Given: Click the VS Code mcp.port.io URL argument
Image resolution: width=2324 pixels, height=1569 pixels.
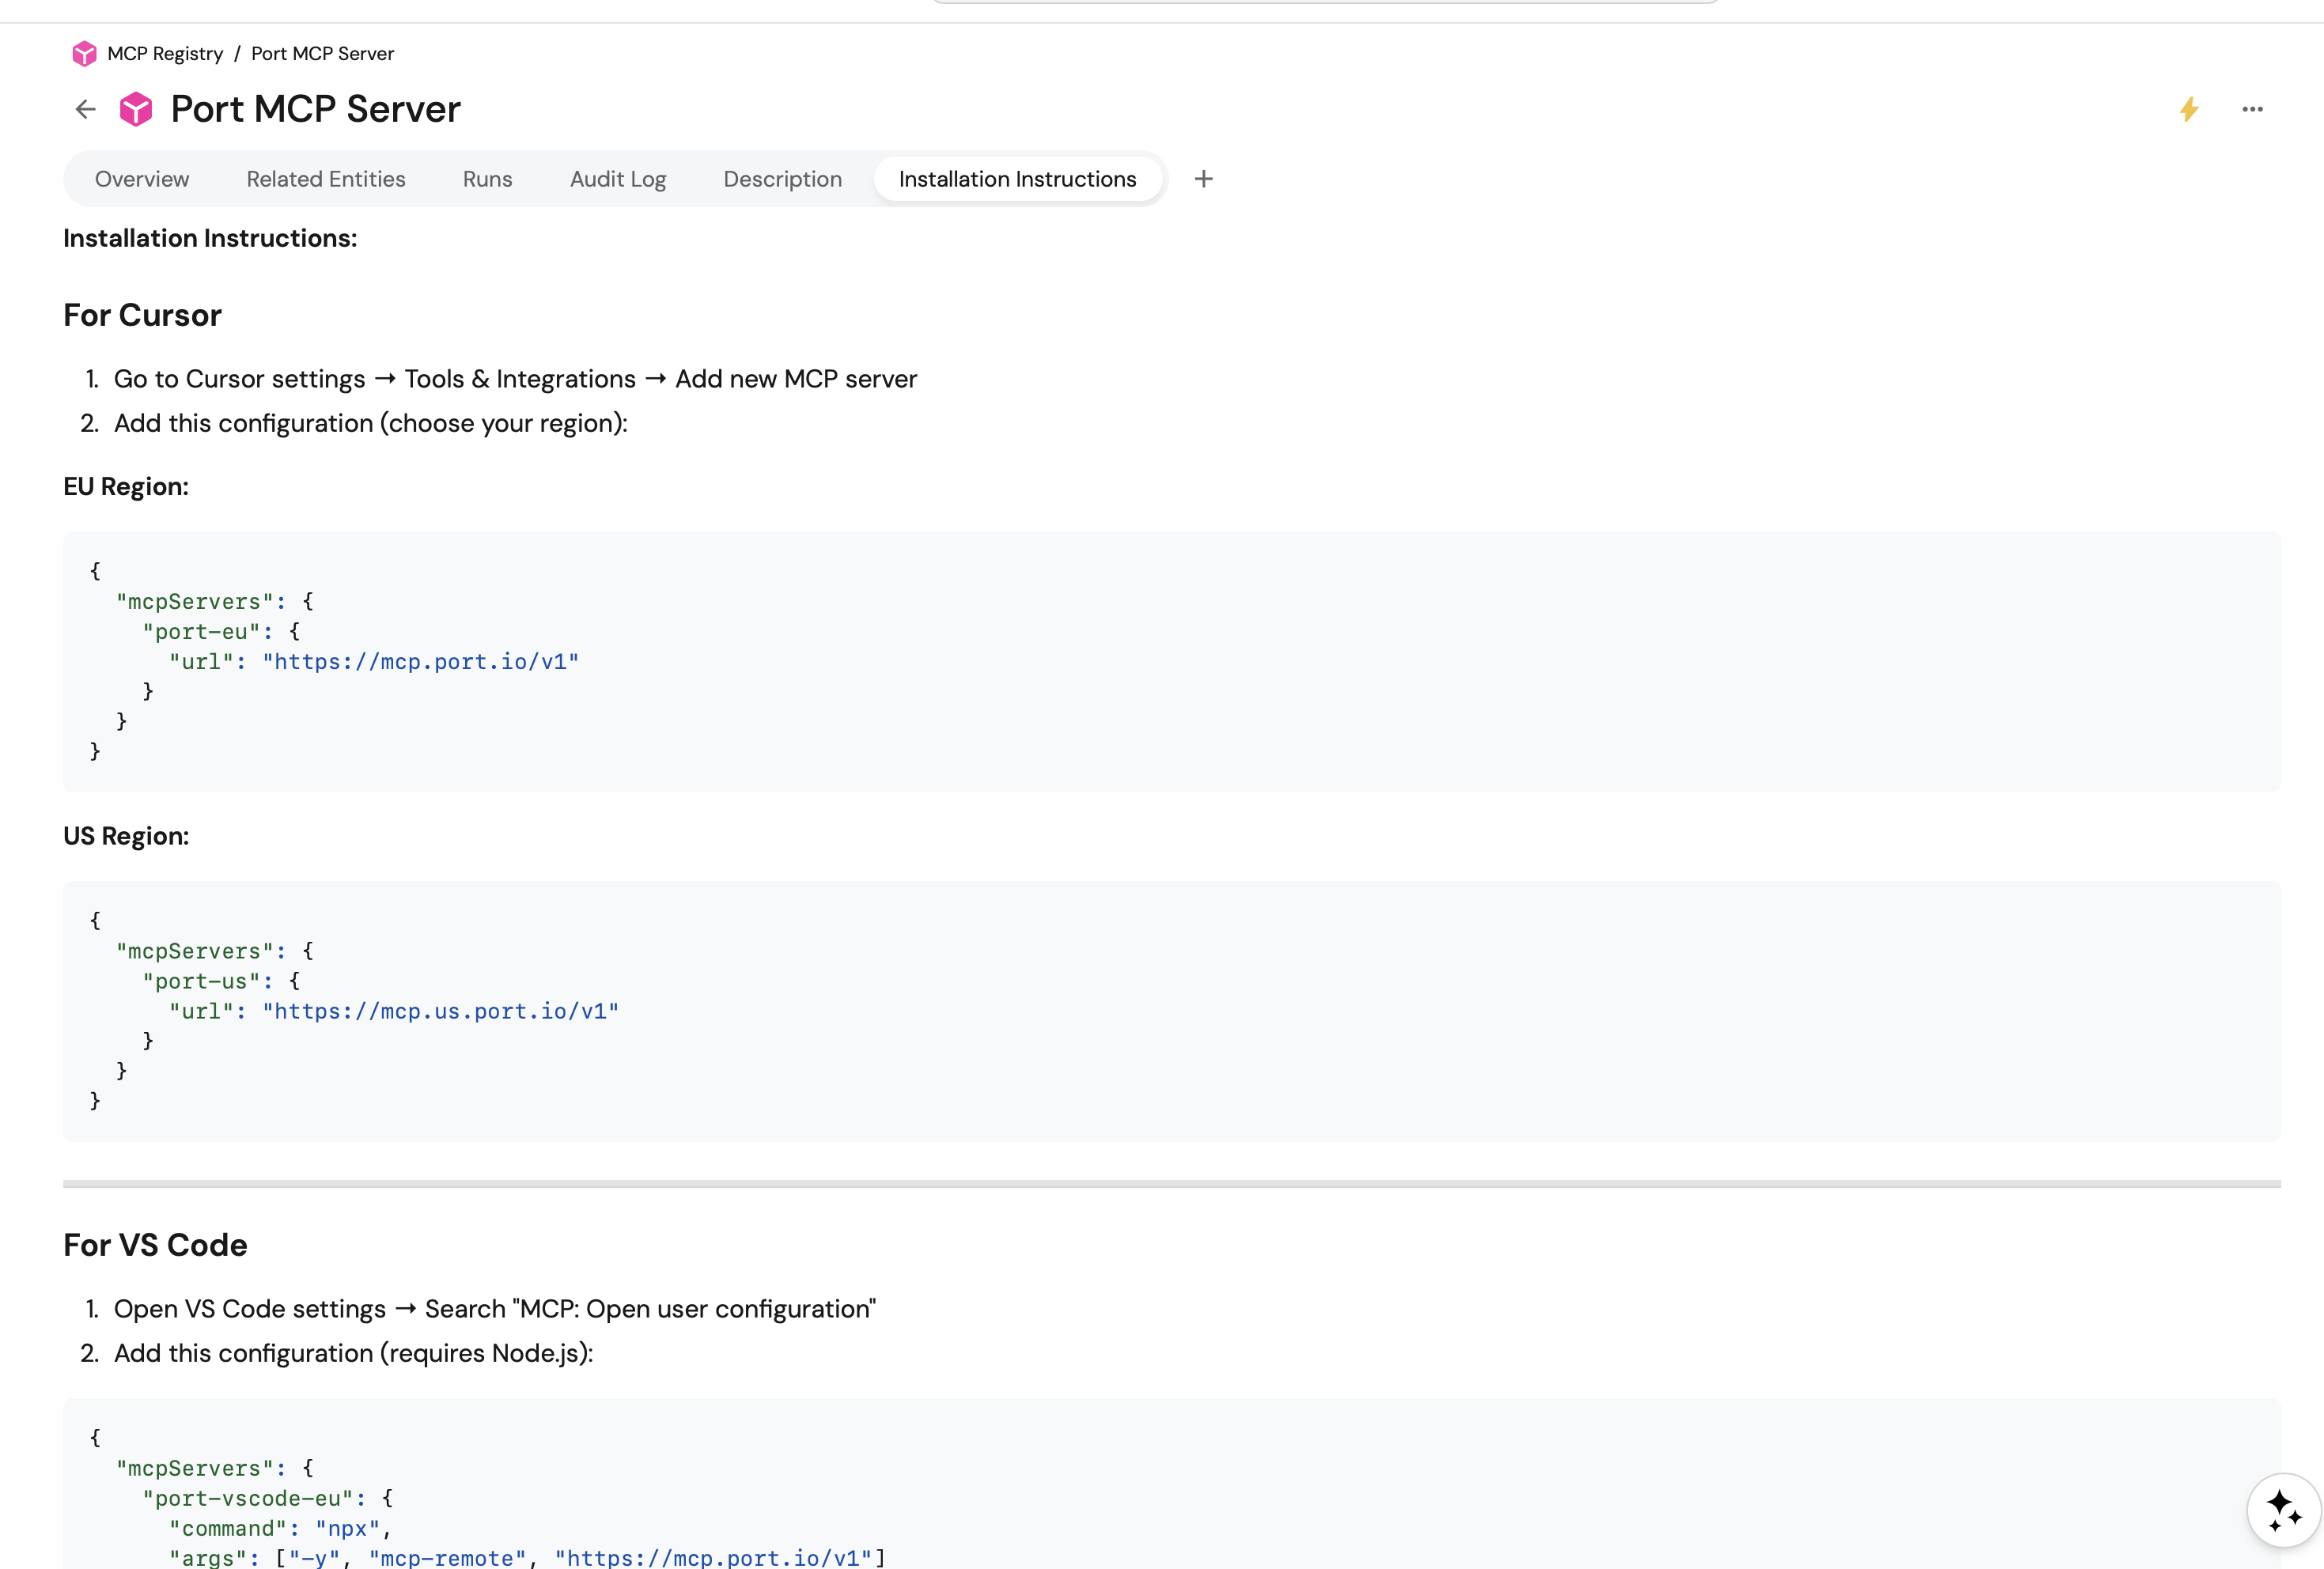Looking at the screenshot, I should (714, 1557).
